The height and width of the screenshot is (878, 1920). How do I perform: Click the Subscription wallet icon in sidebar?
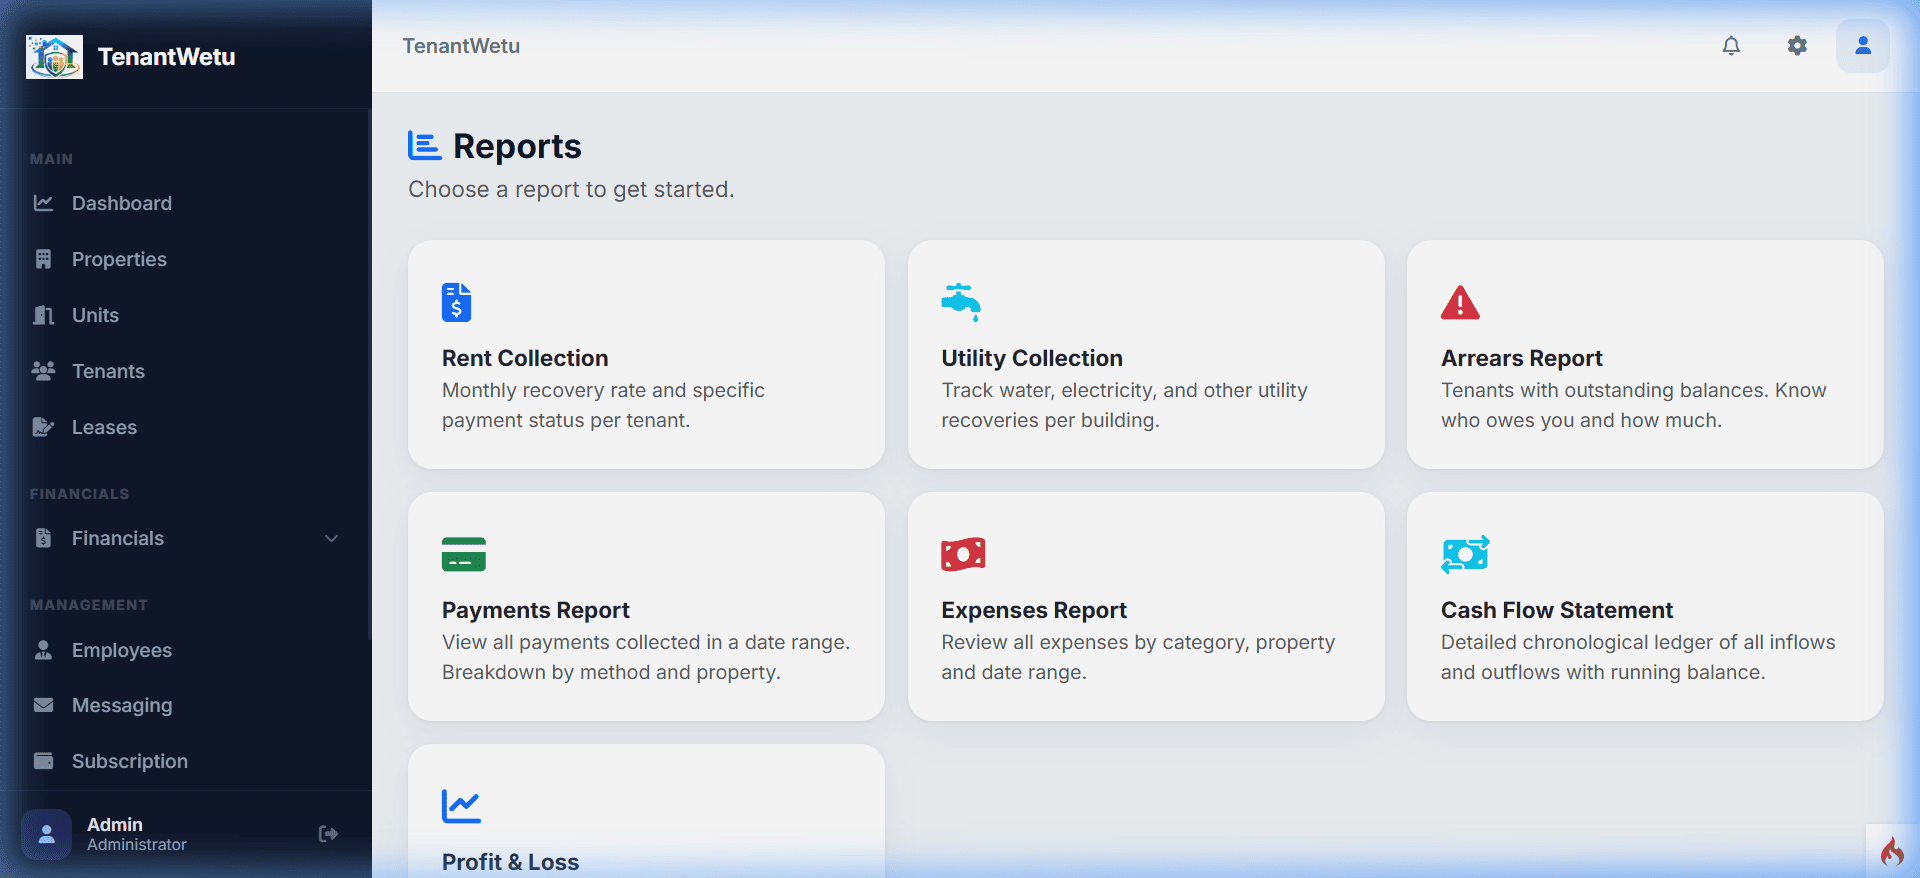coord(43,761)
